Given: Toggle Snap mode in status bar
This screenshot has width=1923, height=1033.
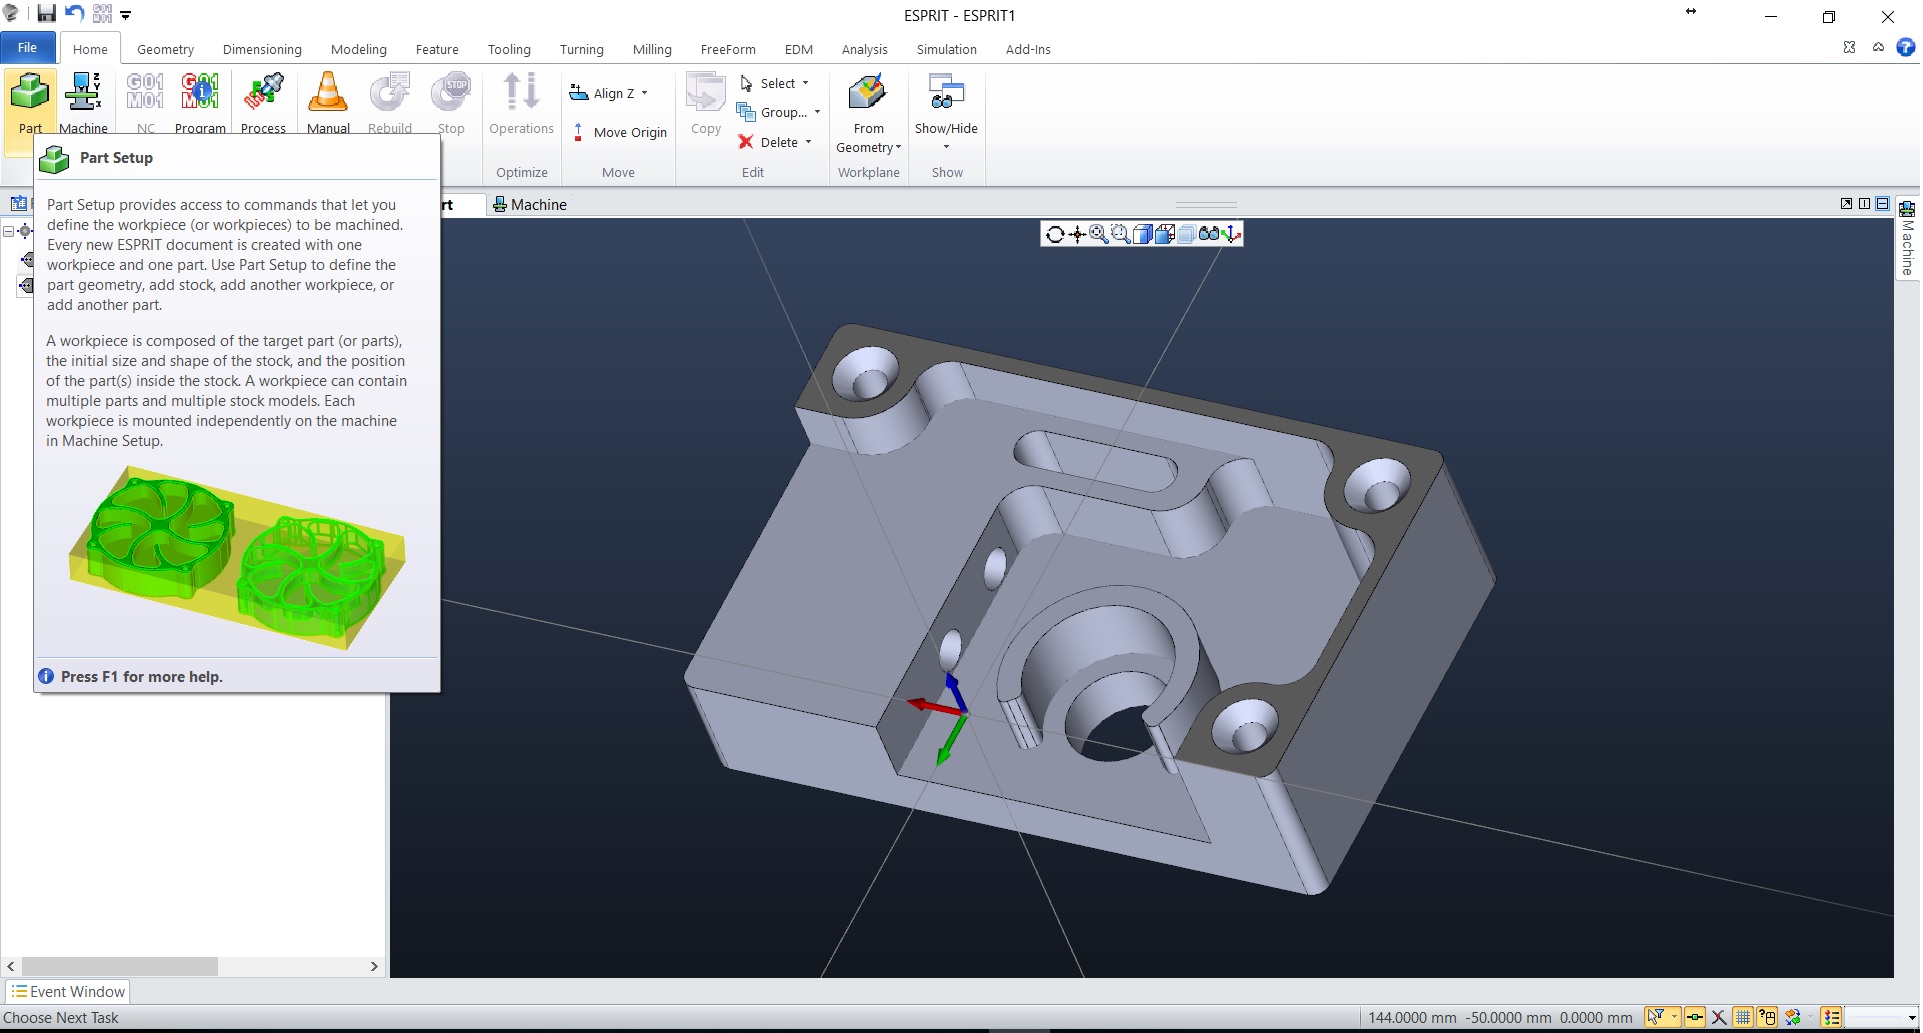Looking at the screenshot, I should 1695,1017.
